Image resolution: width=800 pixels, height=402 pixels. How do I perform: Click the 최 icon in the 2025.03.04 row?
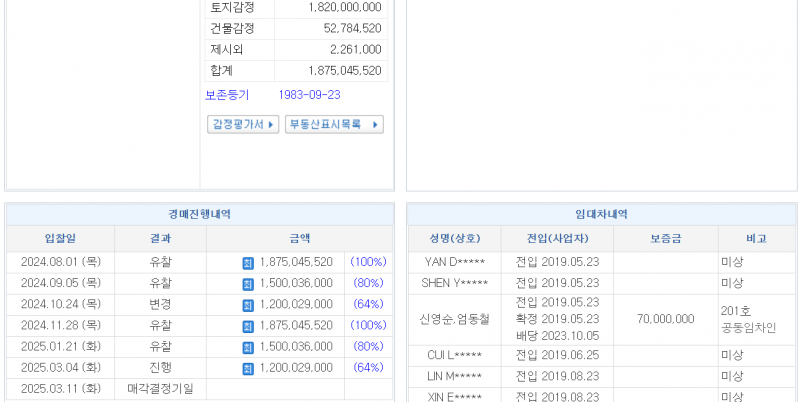[x=248, y=368]
